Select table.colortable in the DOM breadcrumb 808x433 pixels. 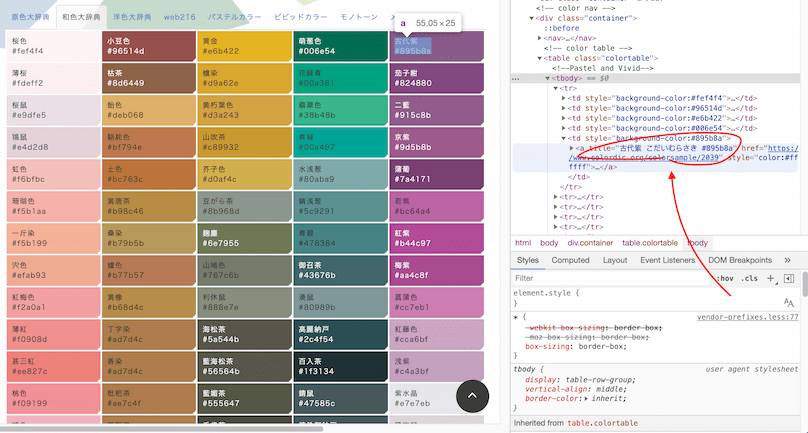[650, 243]
